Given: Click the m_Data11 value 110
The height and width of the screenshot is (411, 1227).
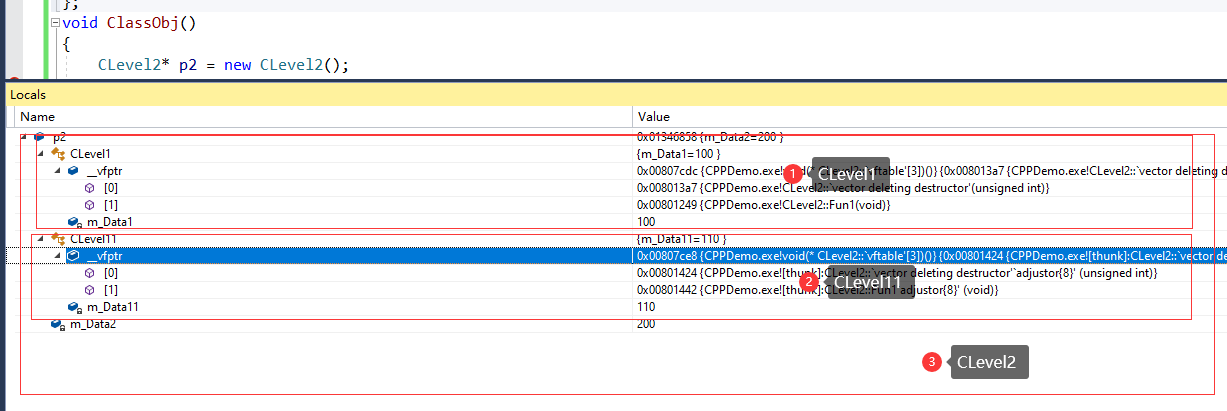Looking at the screenshot, I should [647, 307].
